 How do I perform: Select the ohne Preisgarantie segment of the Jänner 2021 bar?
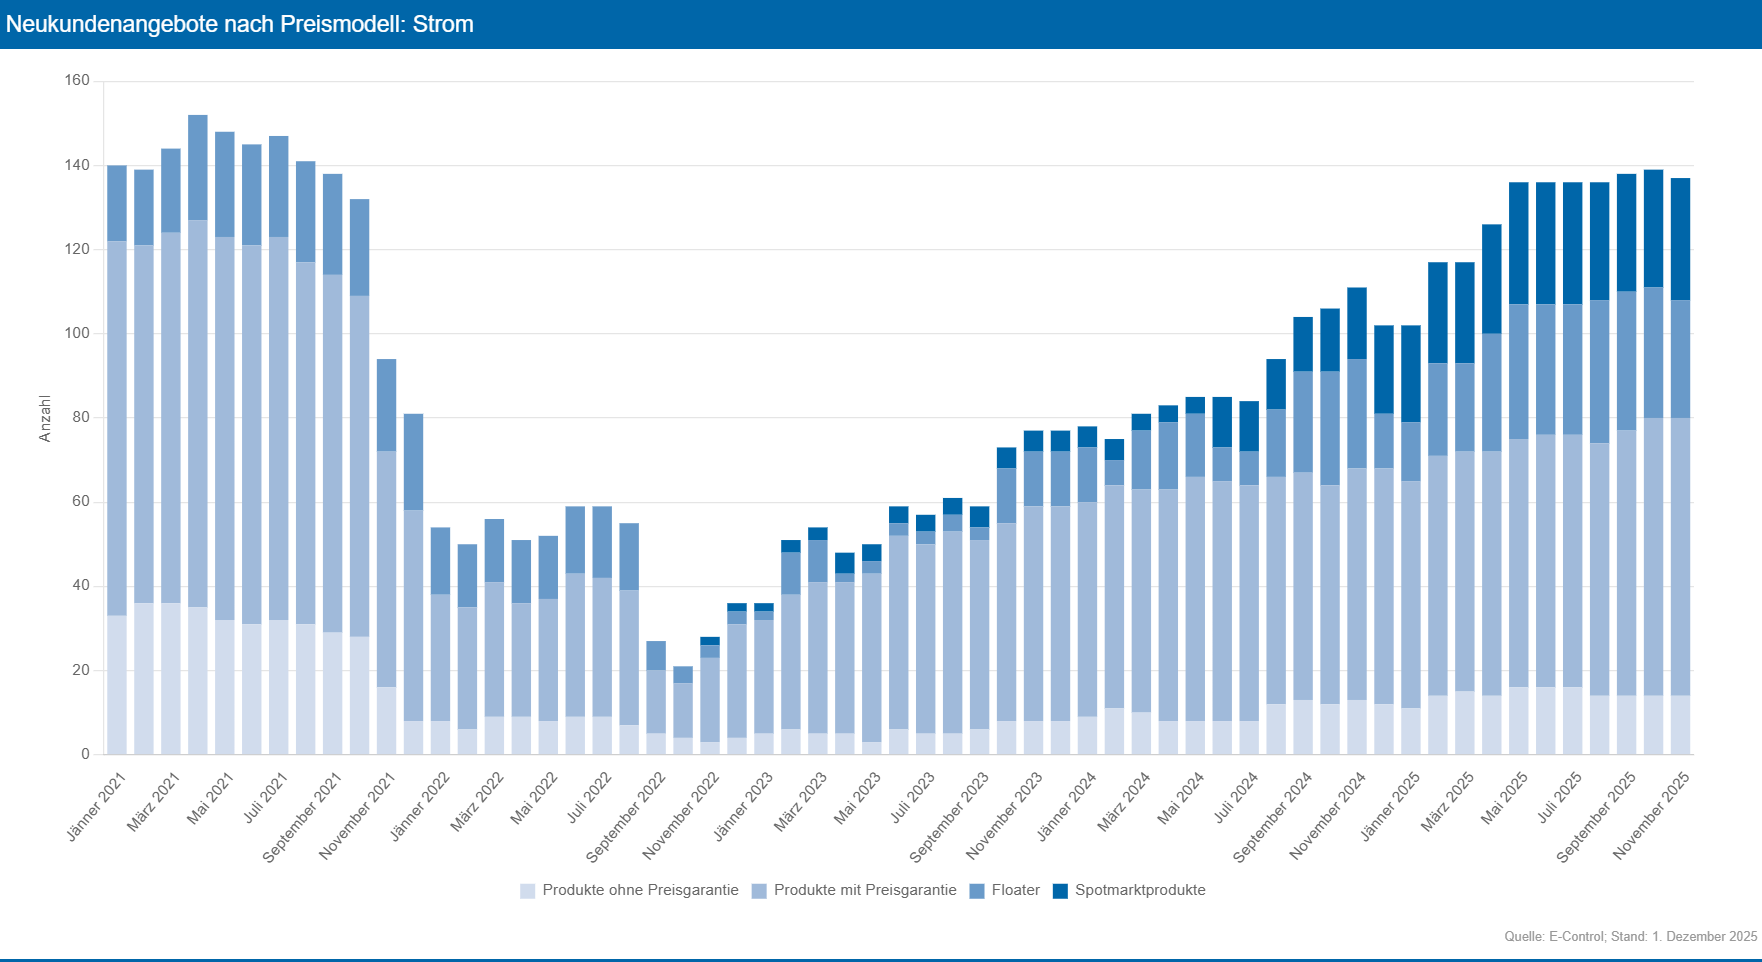(x=117, y=684)
